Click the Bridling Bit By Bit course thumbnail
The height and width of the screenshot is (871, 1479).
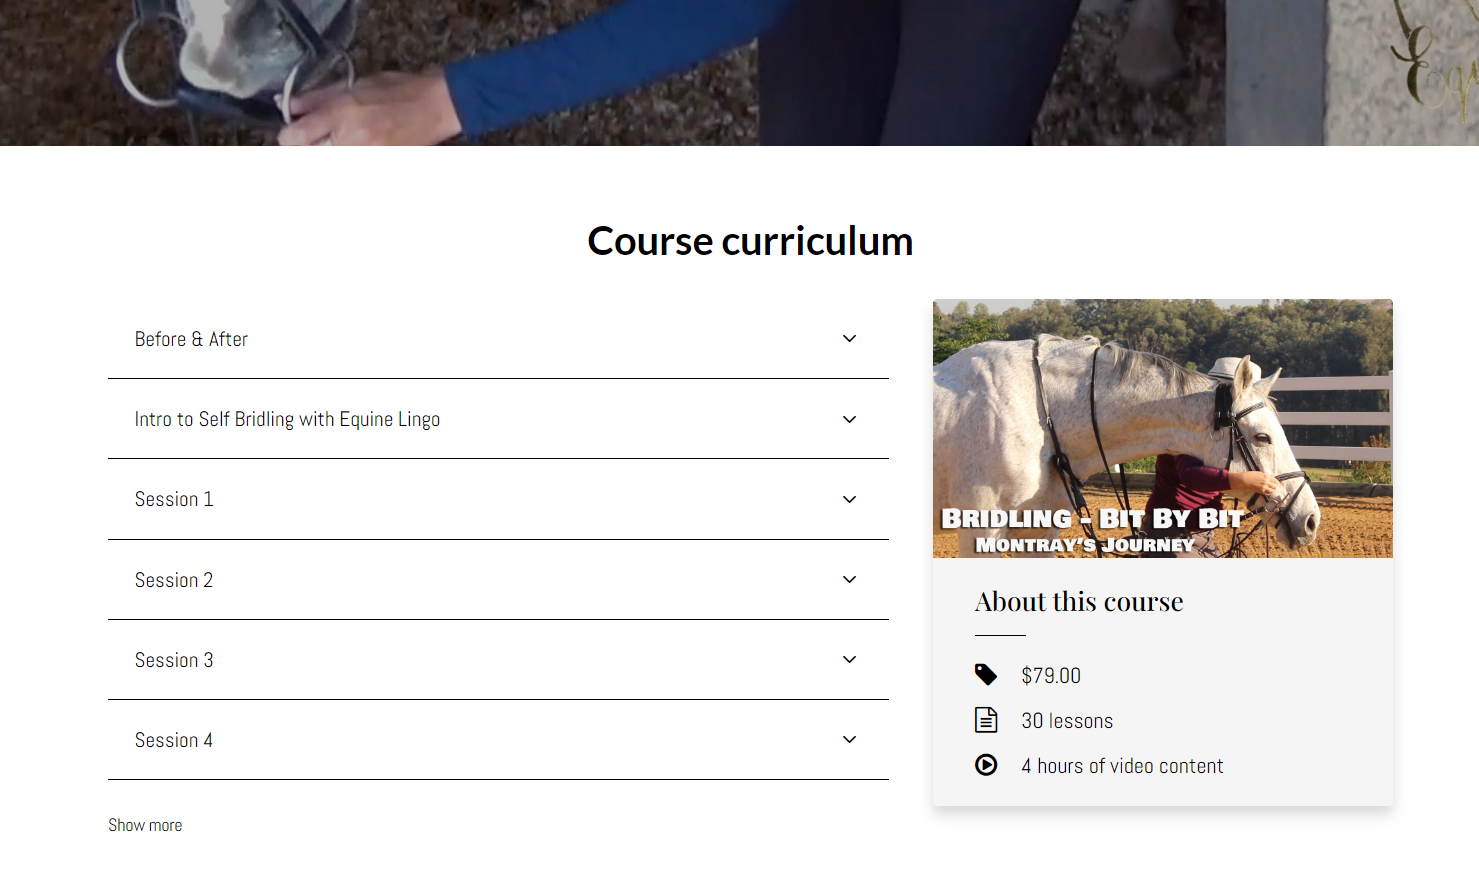tap(1162, 428)
